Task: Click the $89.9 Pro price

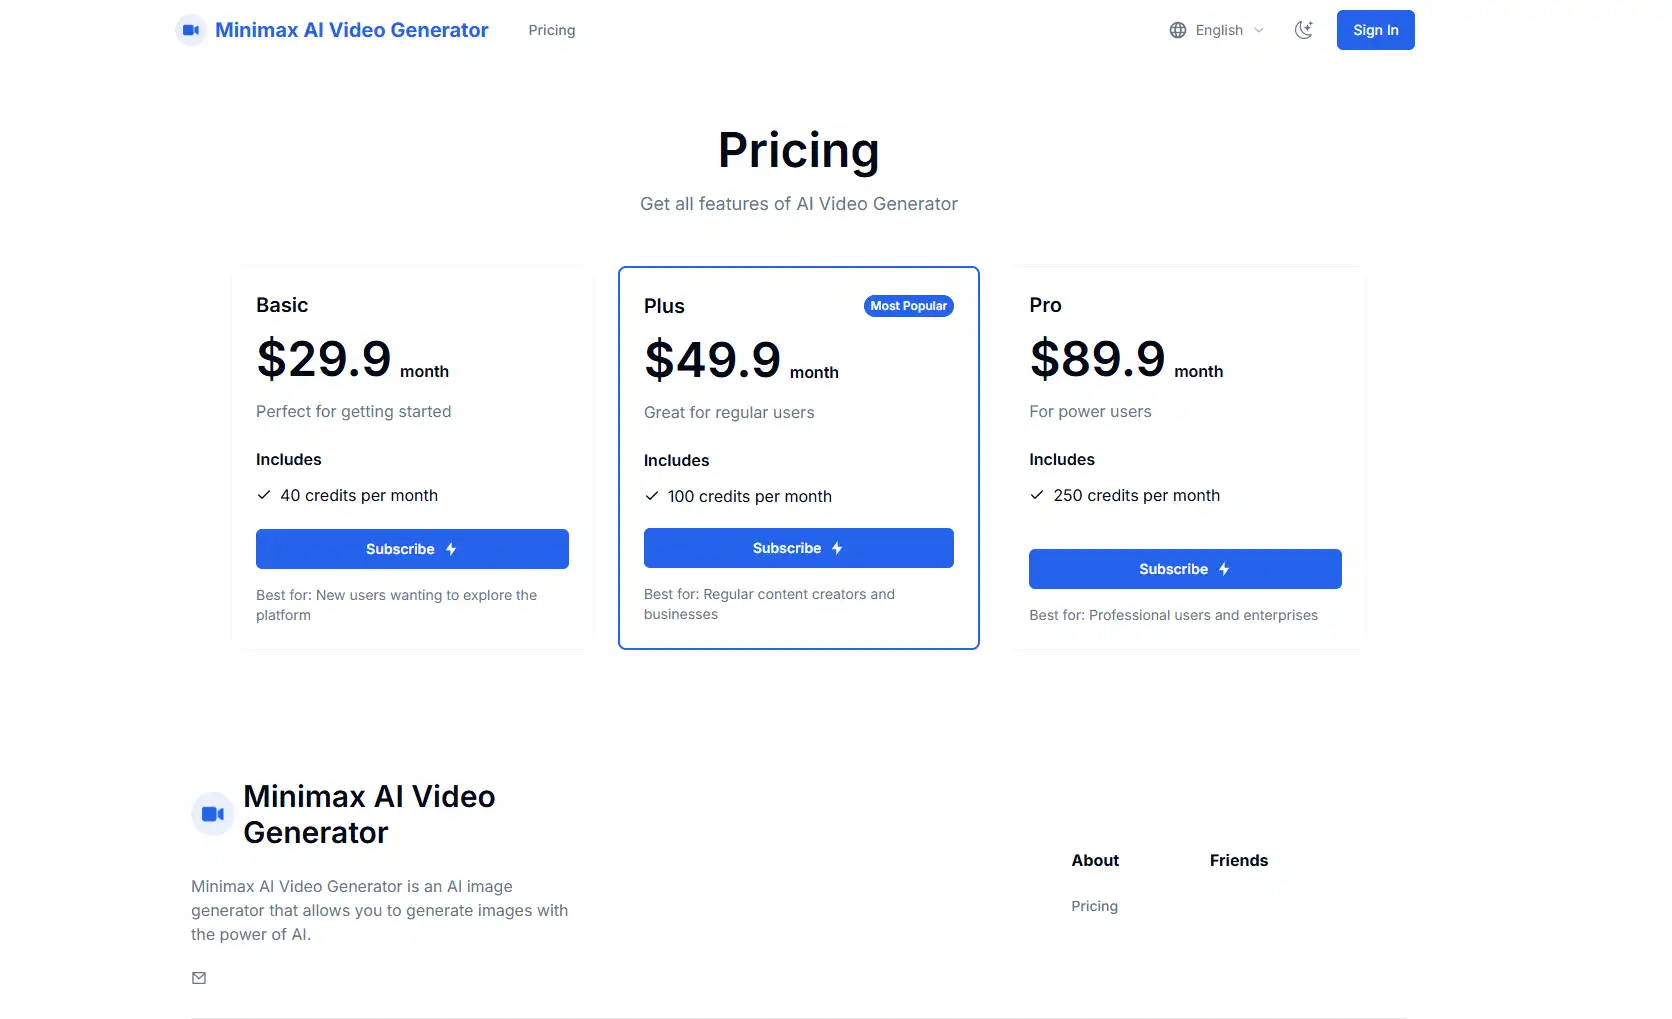Action: pyautogui.click(x=1098, y=358)
